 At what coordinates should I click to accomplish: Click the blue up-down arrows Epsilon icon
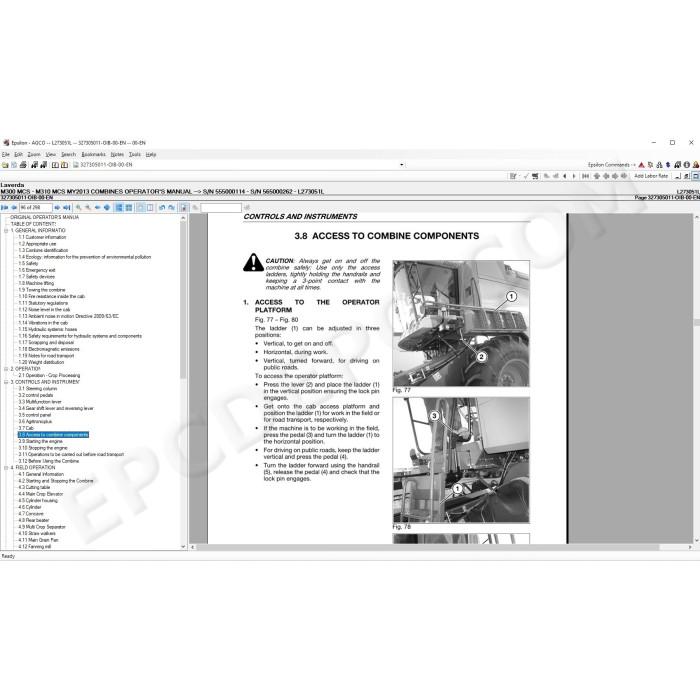[x=668, y=165]
